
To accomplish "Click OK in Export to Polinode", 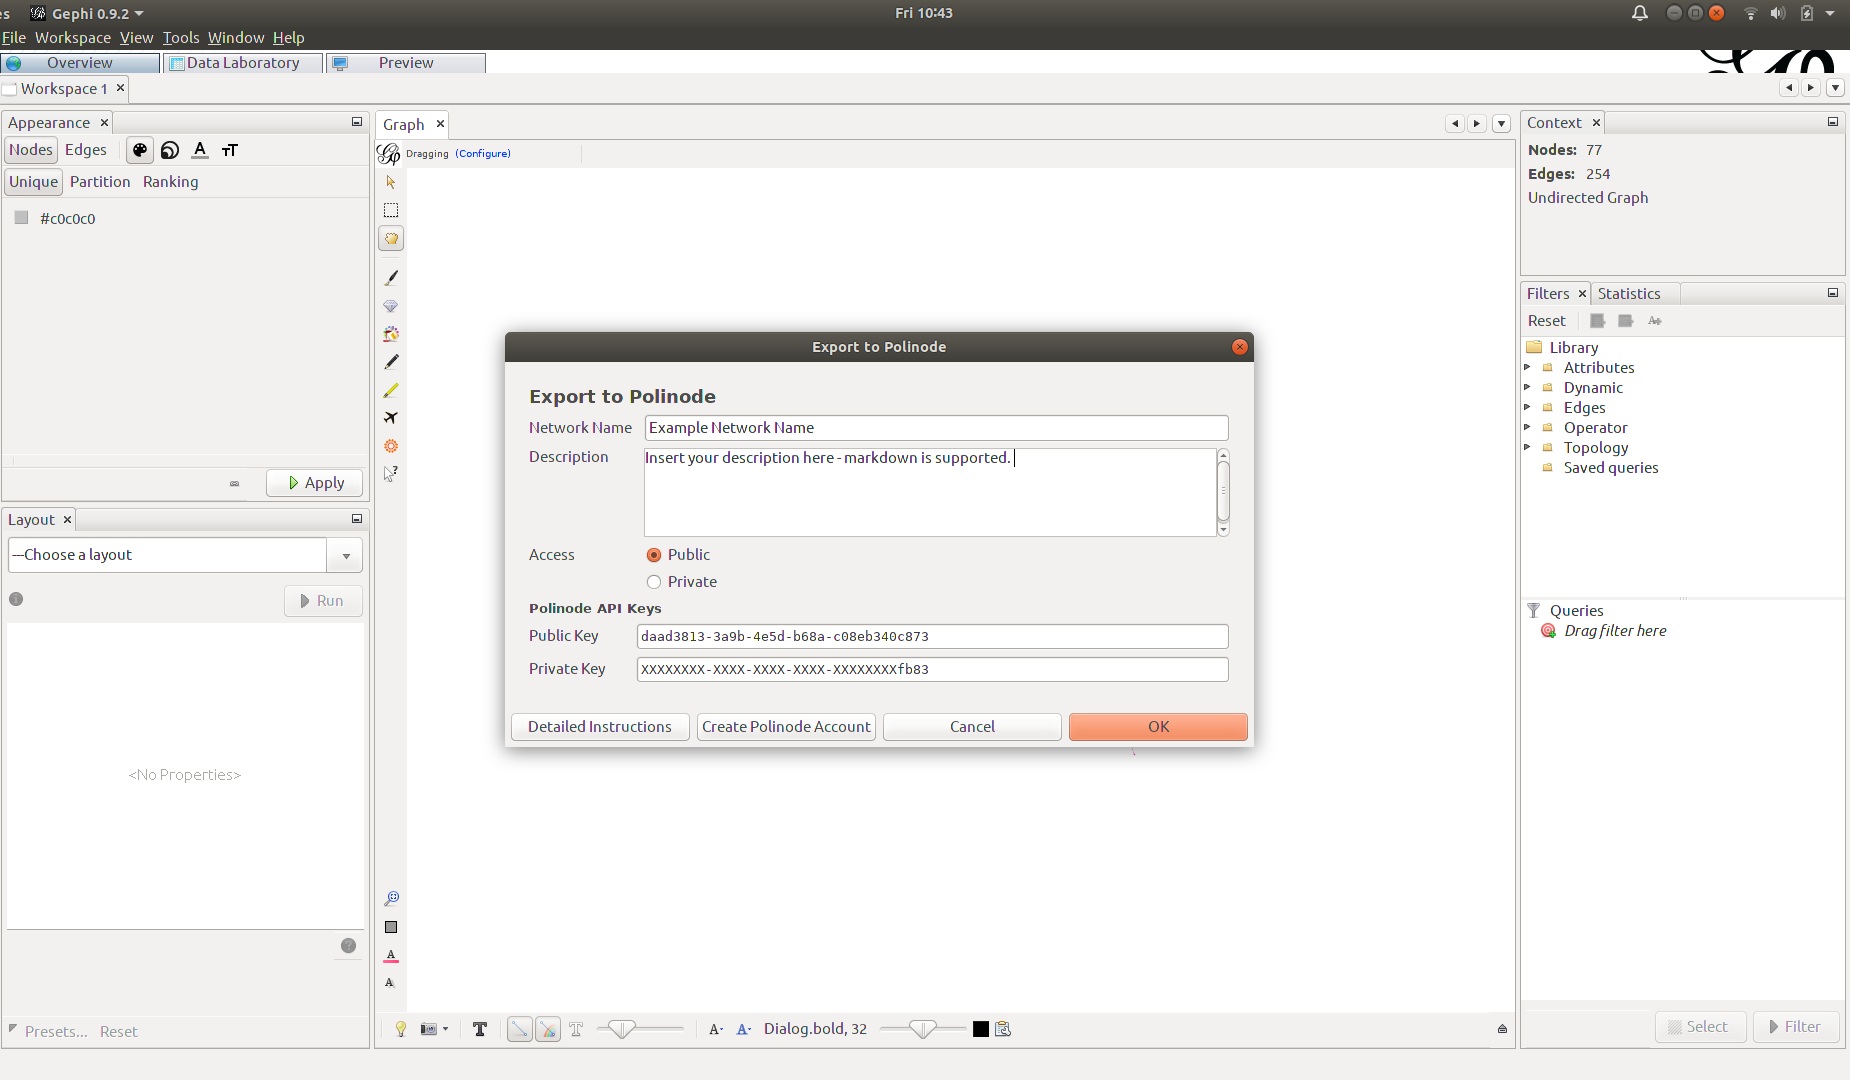I will pos(1158,727).
